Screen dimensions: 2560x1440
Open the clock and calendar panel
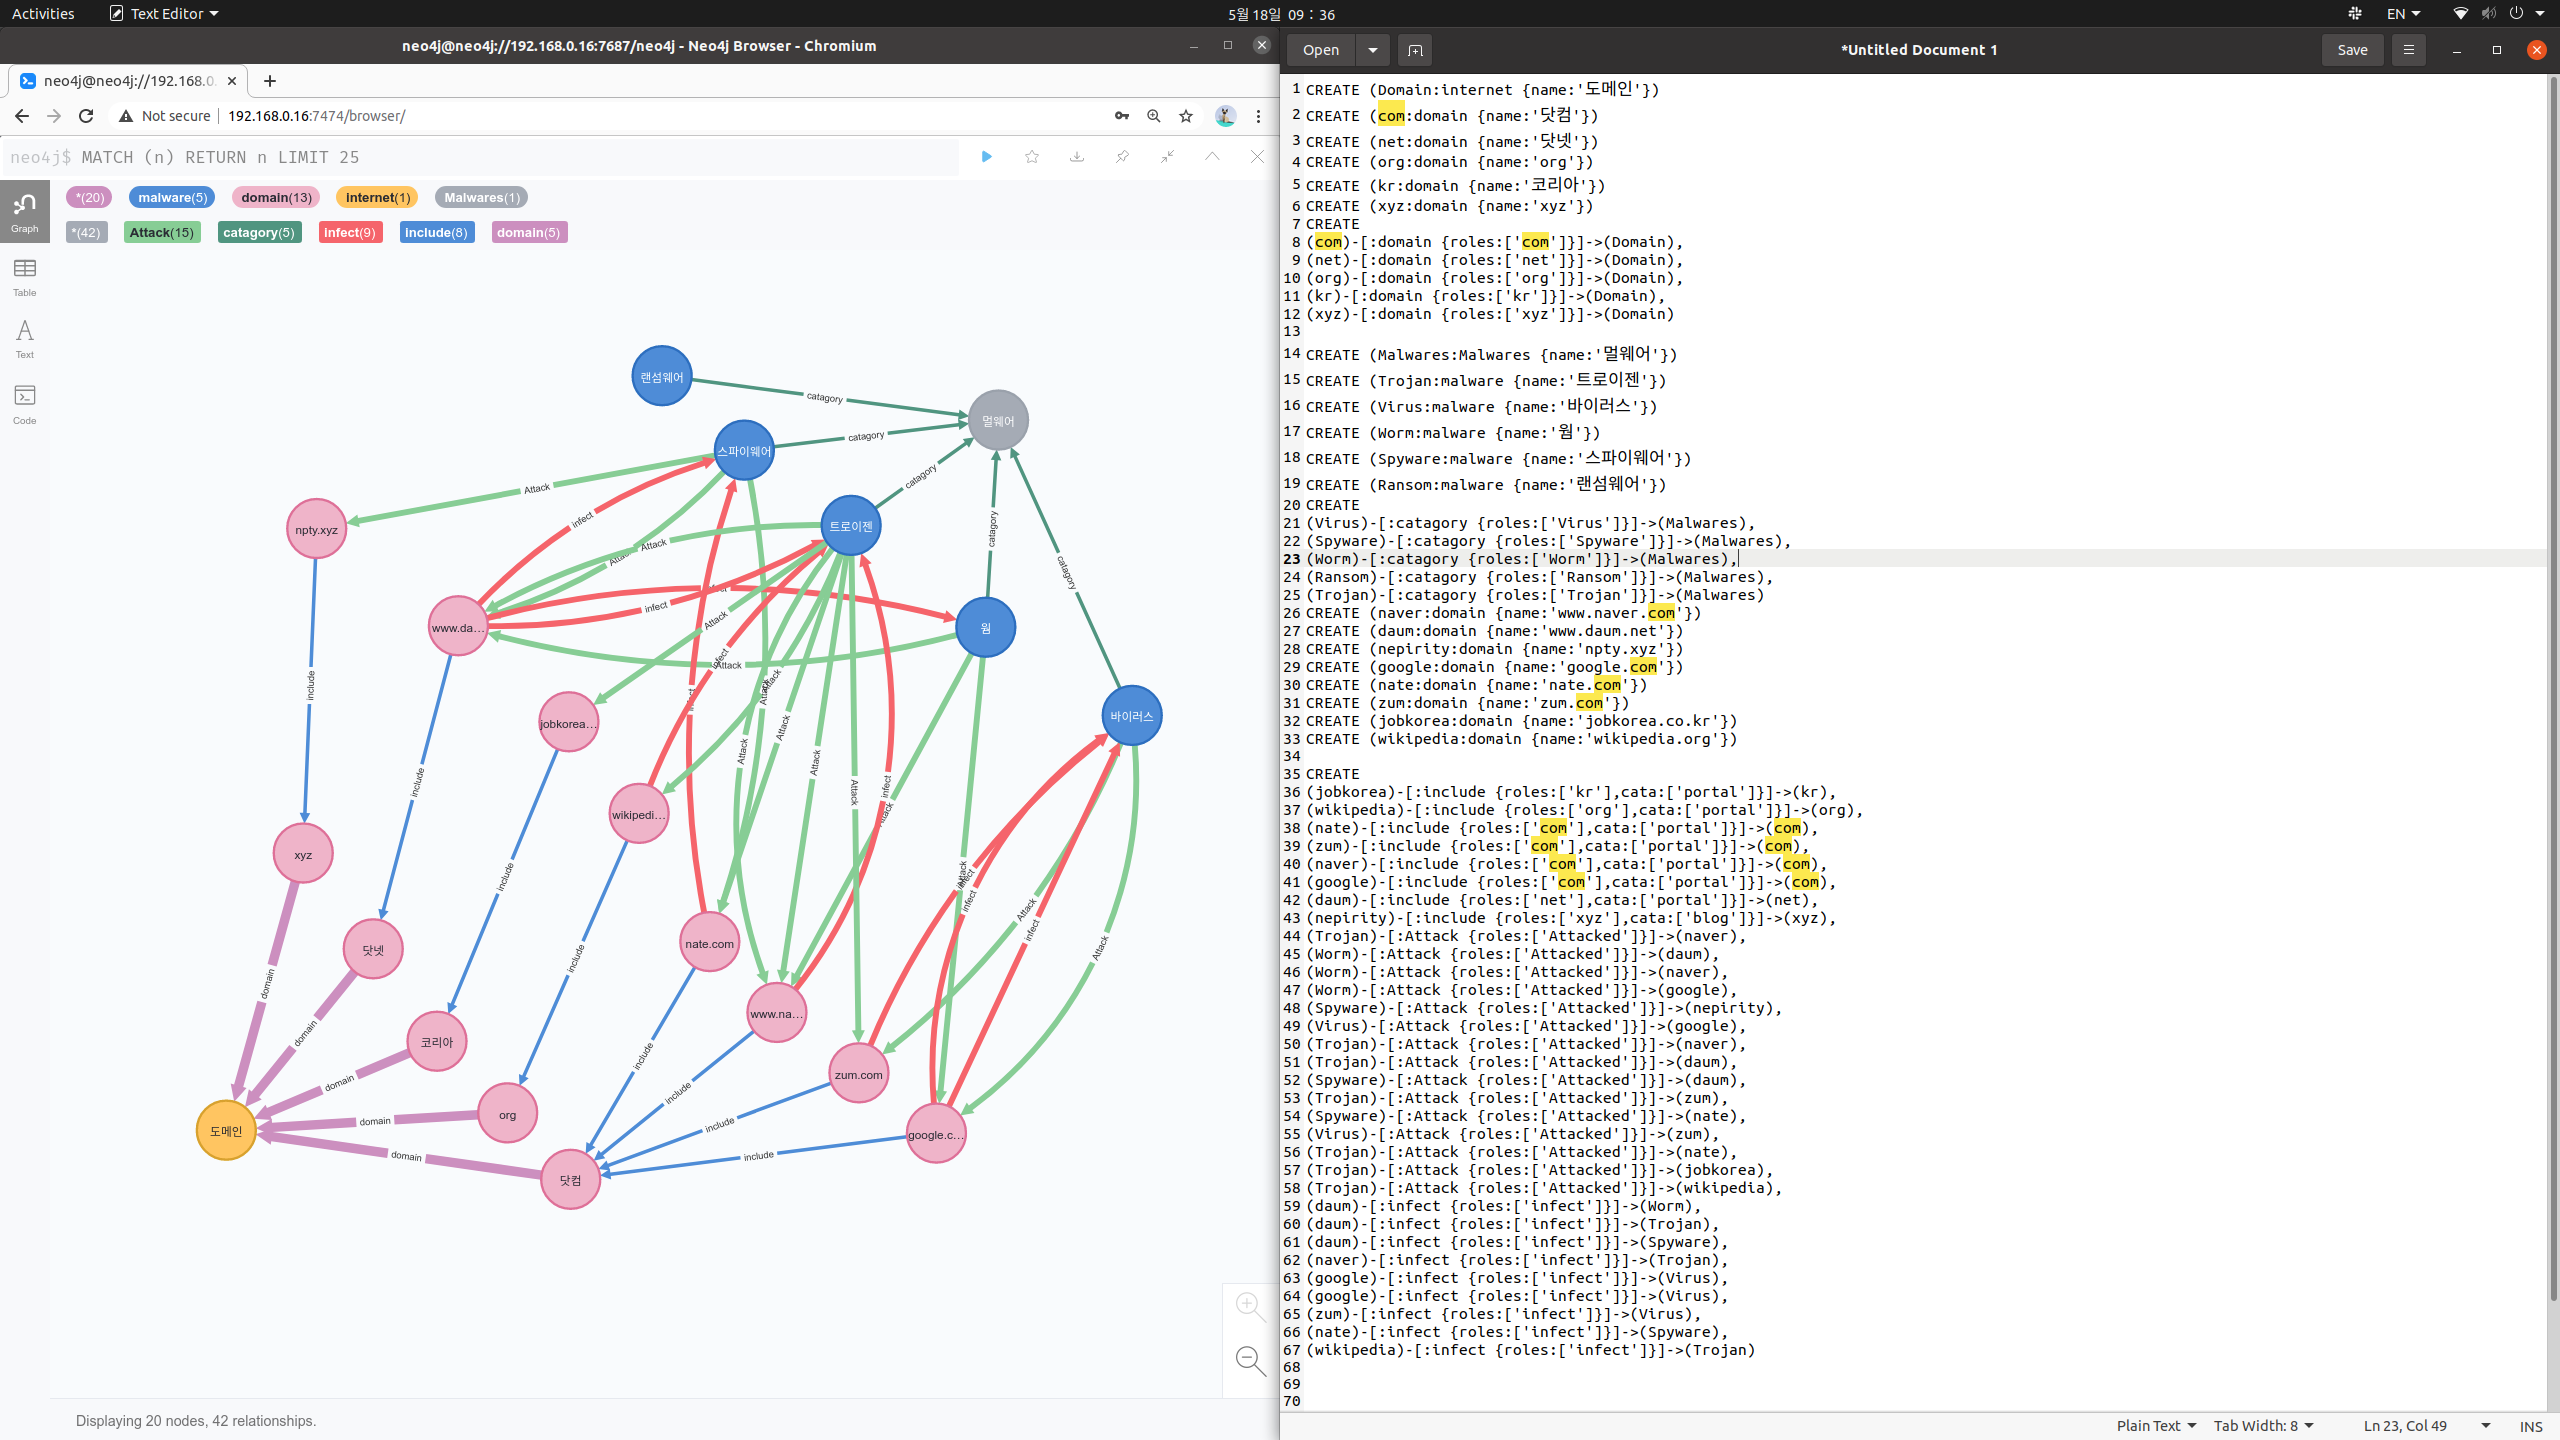coord(1281,14)
